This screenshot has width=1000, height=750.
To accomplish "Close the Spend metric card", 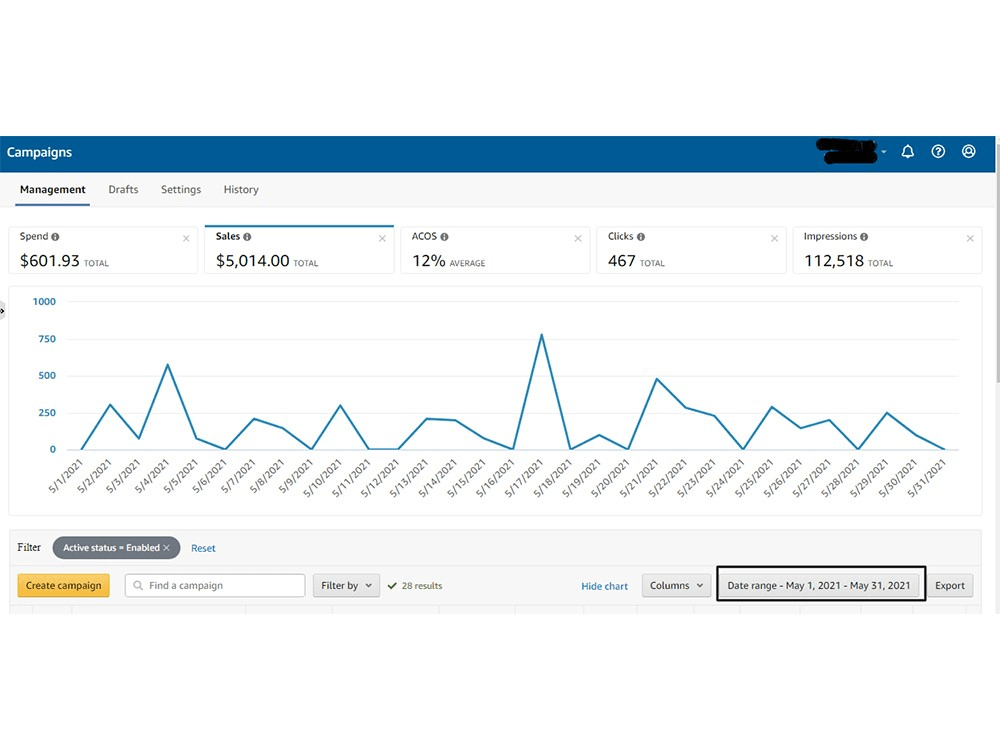I will coord(186,239).
